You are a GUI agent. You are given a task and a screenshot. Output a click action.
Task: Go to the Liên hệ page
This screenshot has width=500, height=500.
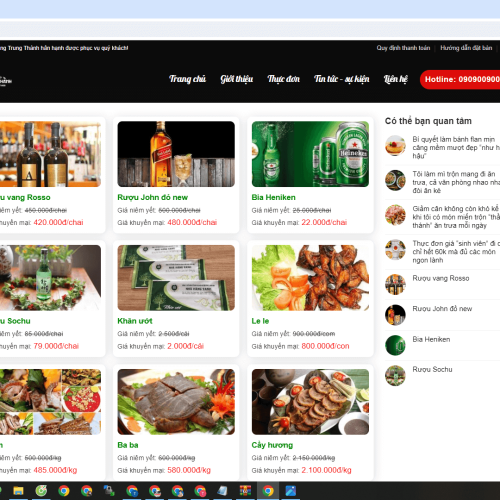pos(396,79)
